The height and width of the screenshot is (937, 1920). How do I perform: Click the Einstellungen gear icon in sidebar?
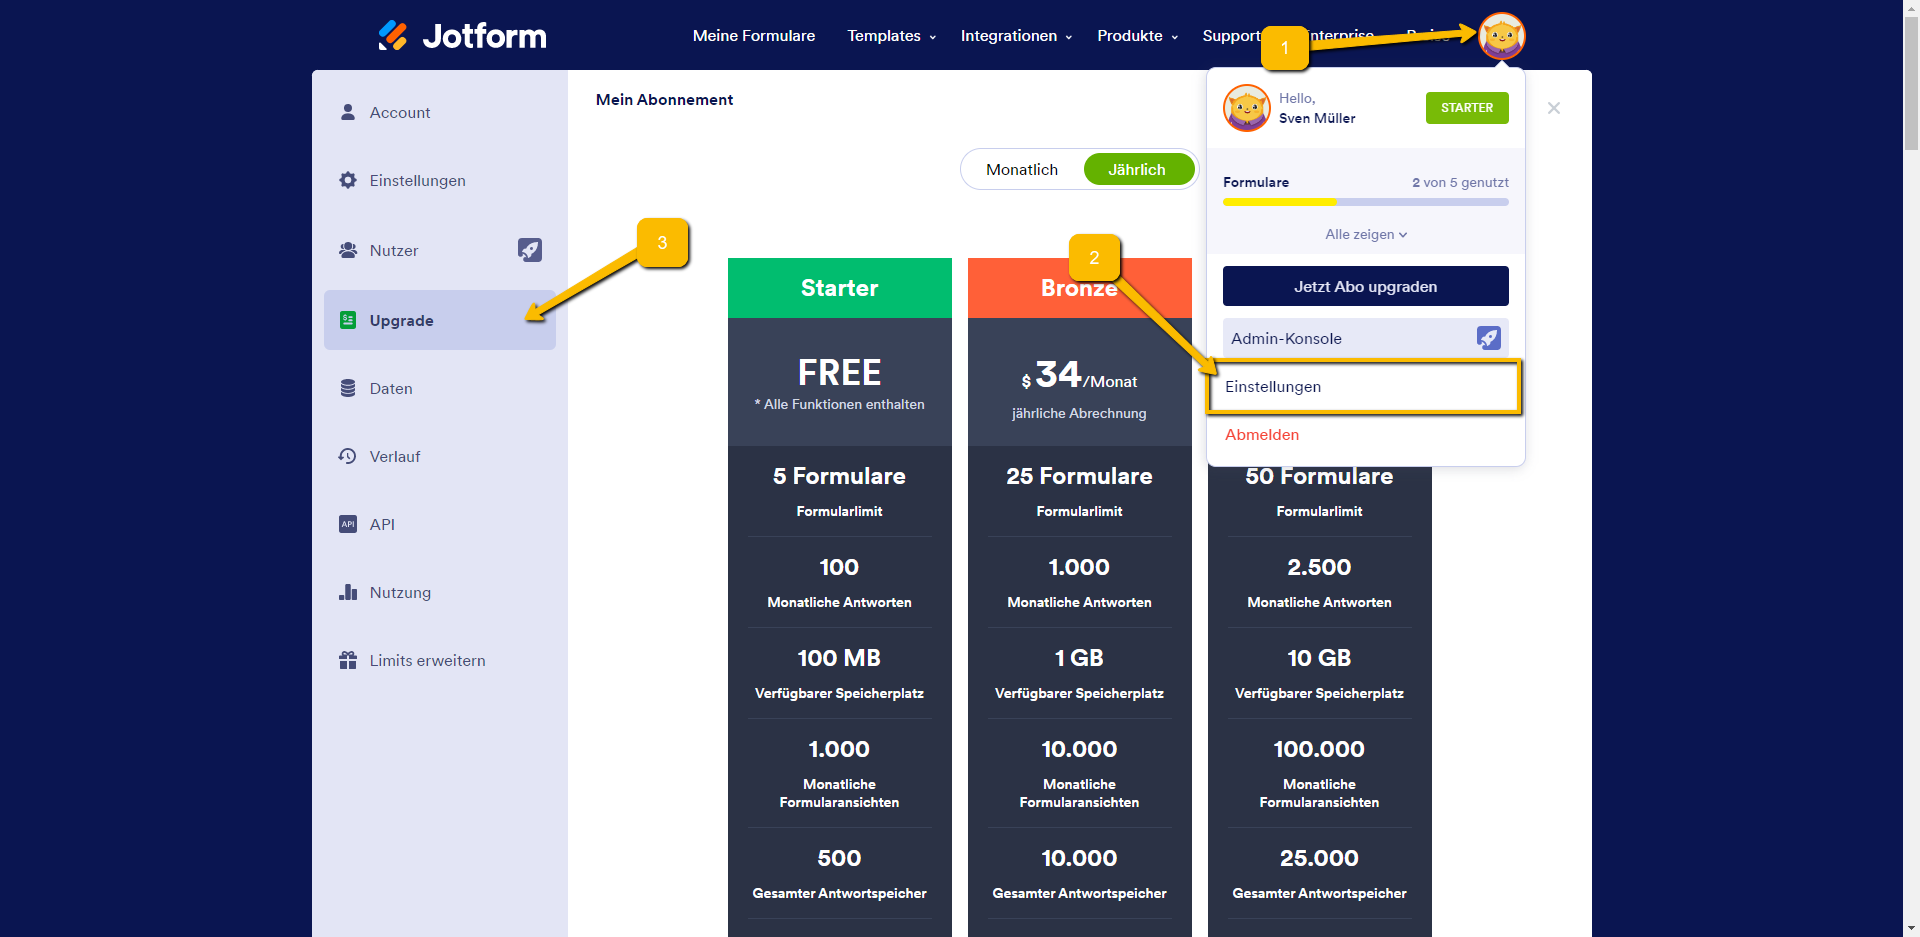(348, 180)
